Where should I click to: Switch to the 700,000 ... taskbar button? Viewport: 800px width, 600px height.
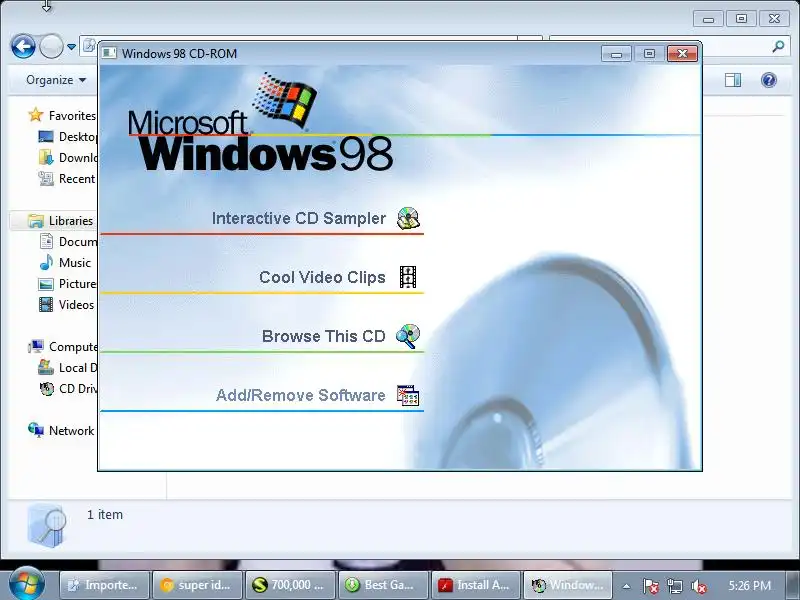290,585
